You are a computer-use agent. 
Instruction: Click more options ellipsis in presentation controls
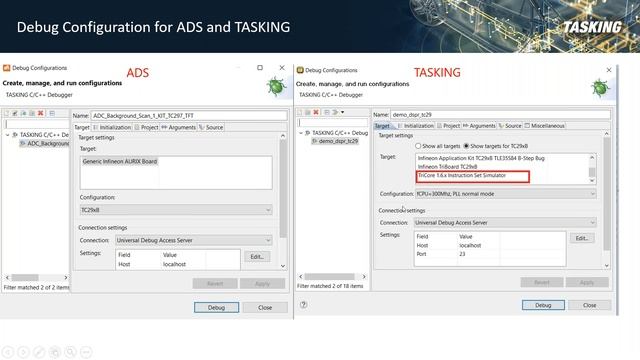tap(86, 352)
